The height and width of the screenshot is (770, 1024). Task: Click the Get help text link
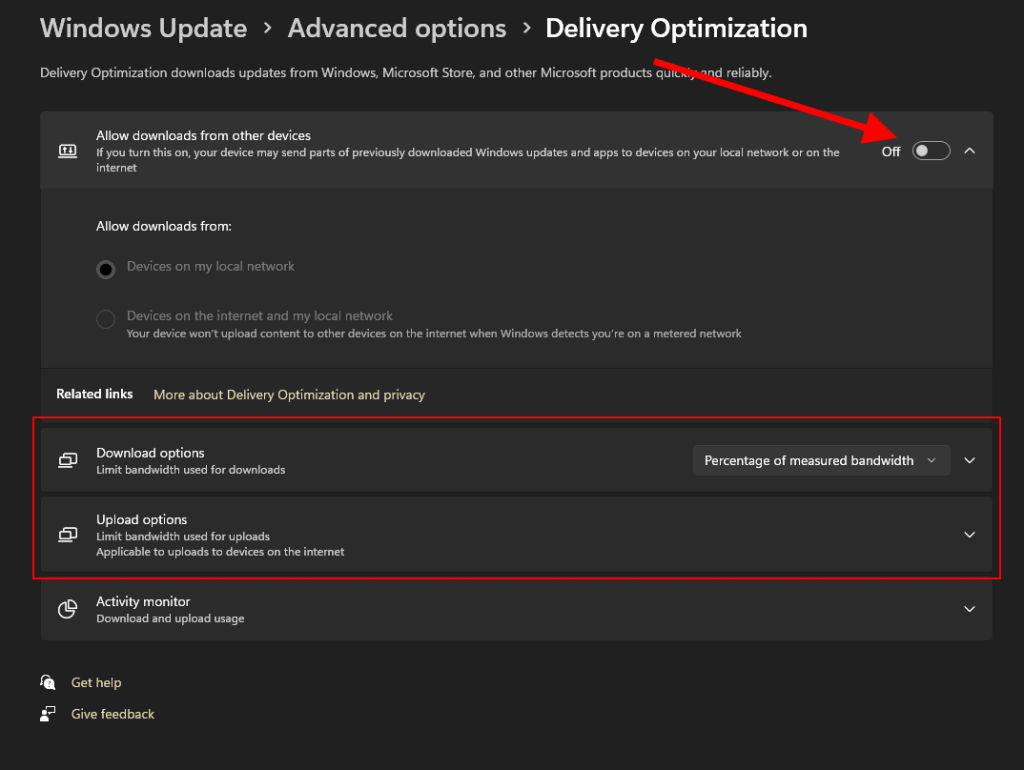pyautogui.click(x=96, y=683)
